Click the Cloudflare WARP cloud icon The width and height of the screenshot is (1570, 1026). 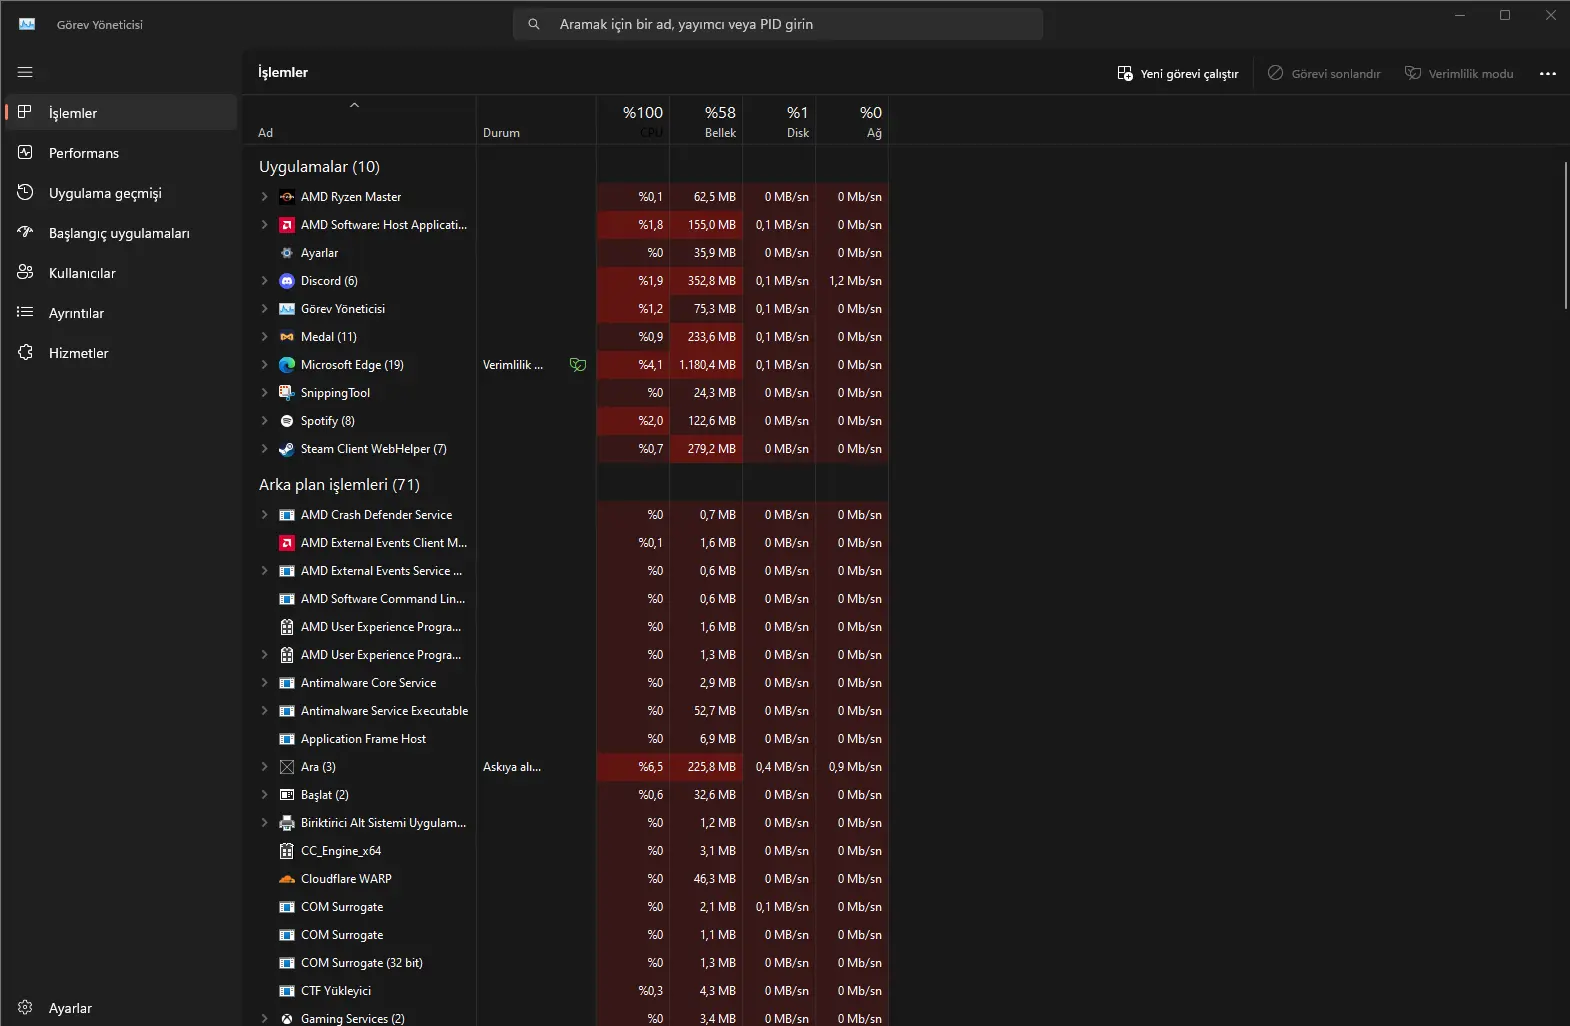tap(287, 879)
